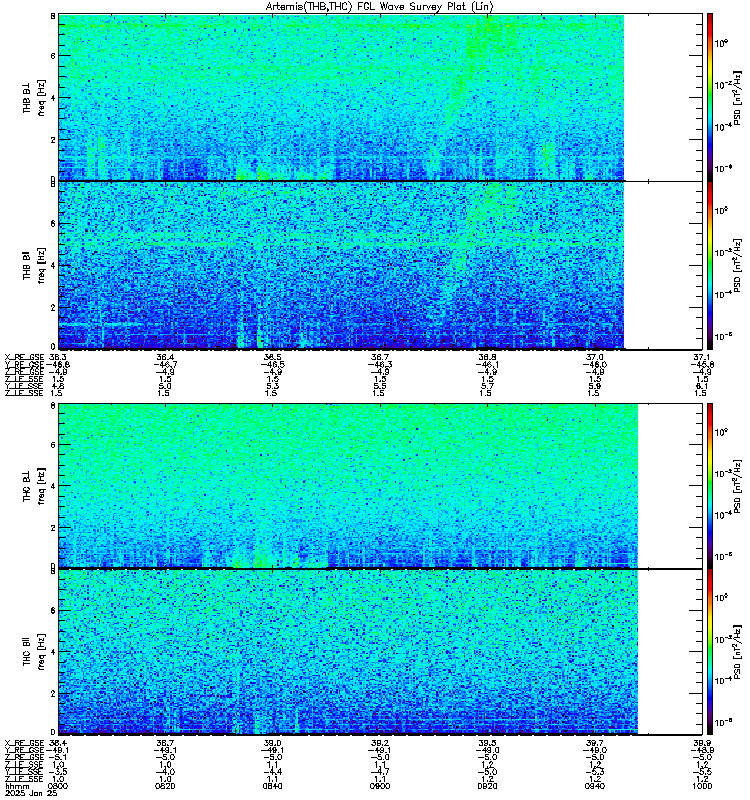Image resolution: width=750 pixels, height=800 pixels.
Task: Click the PSD [nT²/Hz] label of the bottom colorbar
Action: tap(737, 652)
